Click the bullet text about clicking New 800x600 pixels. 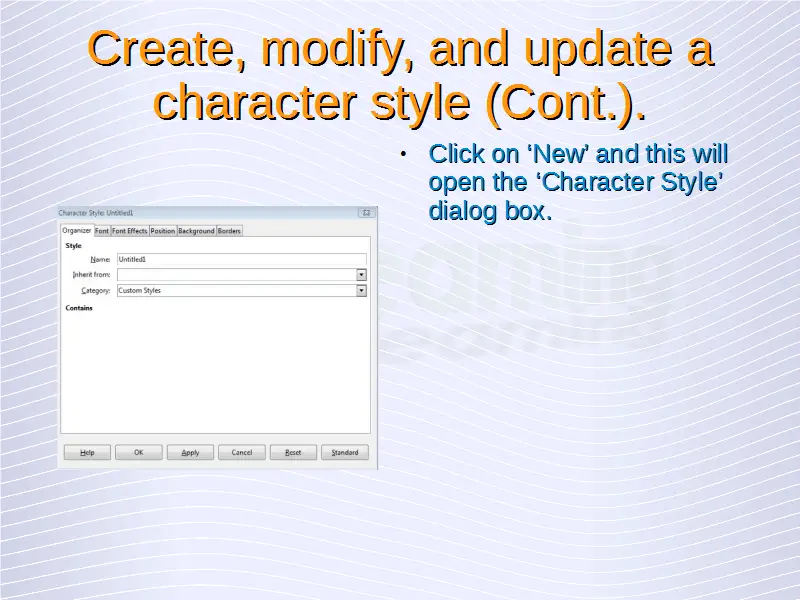coord(577,183)
